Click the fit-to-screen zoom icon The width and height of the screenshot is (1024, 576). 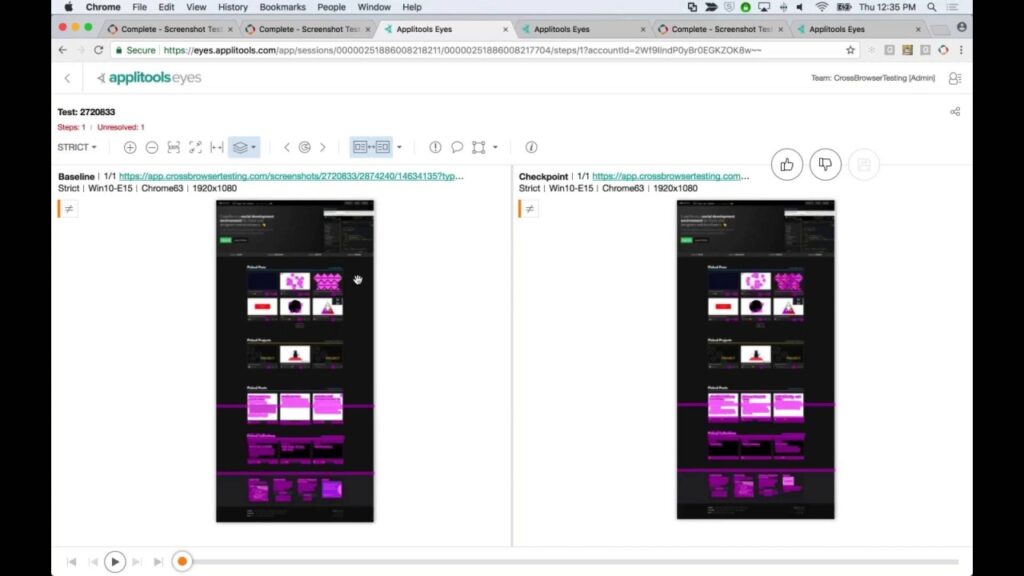click(195, 147)
